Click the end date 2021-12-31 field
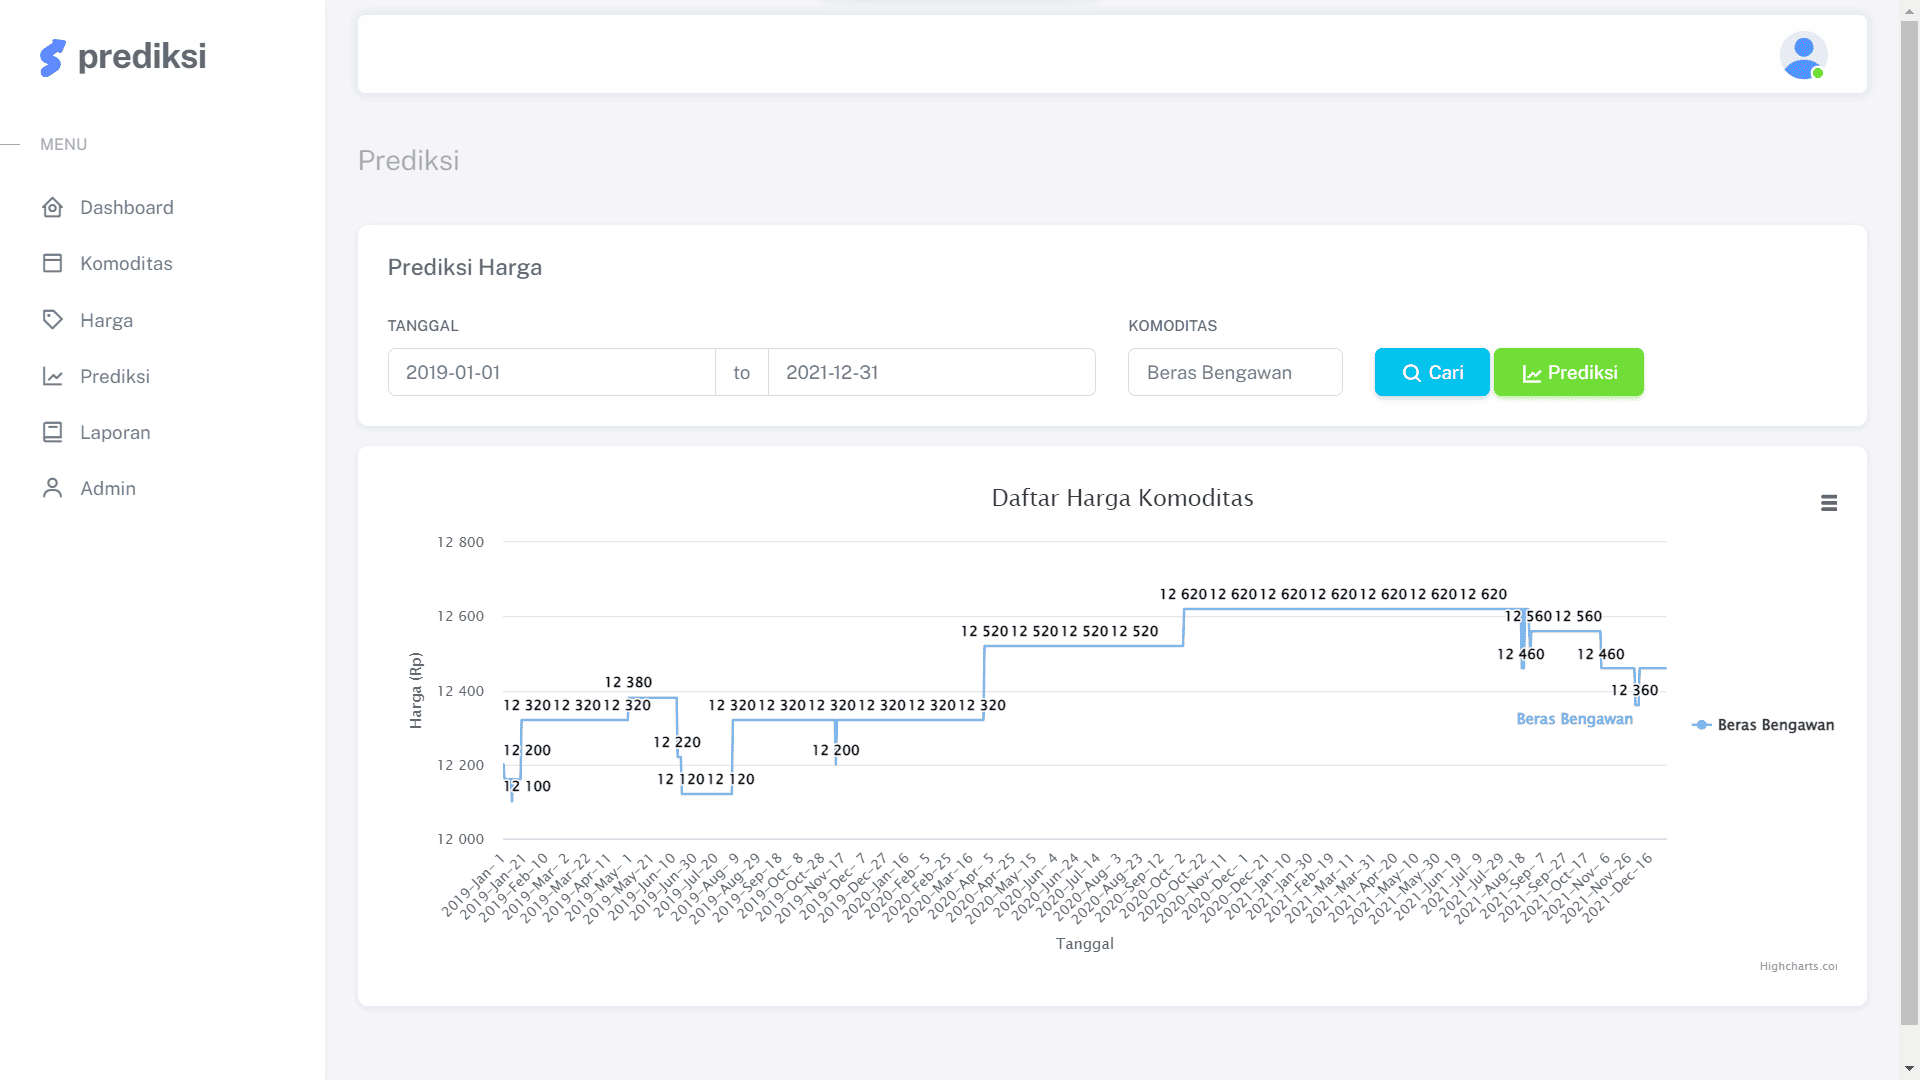 point(931,372)
